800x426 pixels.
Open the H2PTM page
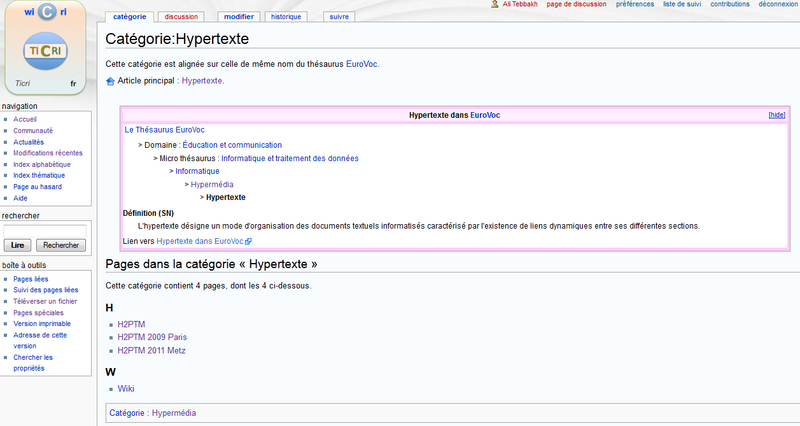pyautogui.click(x=131, y=324)
